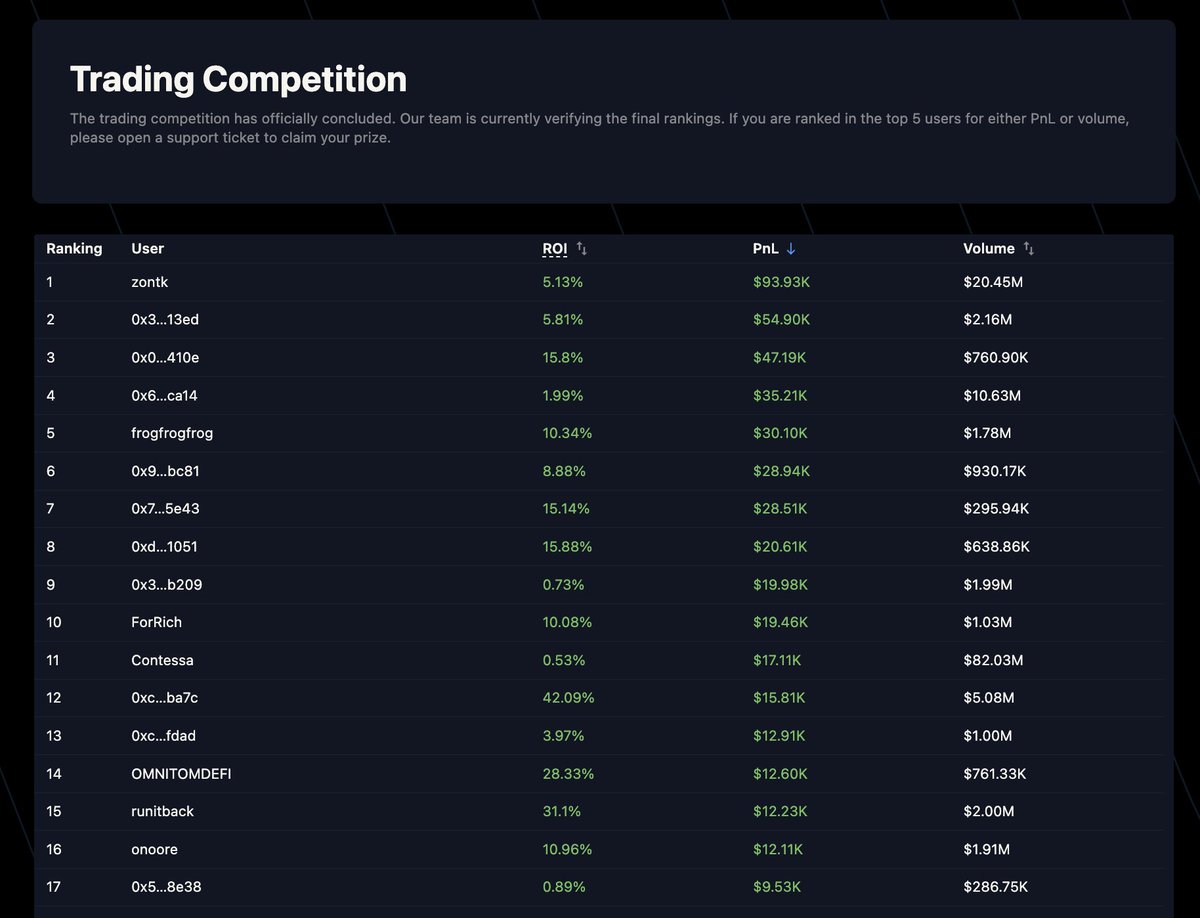This screenshot has width=1200, height=918.
Task: Click the $93.93K PnL value
Action: [x=781, y=282]
